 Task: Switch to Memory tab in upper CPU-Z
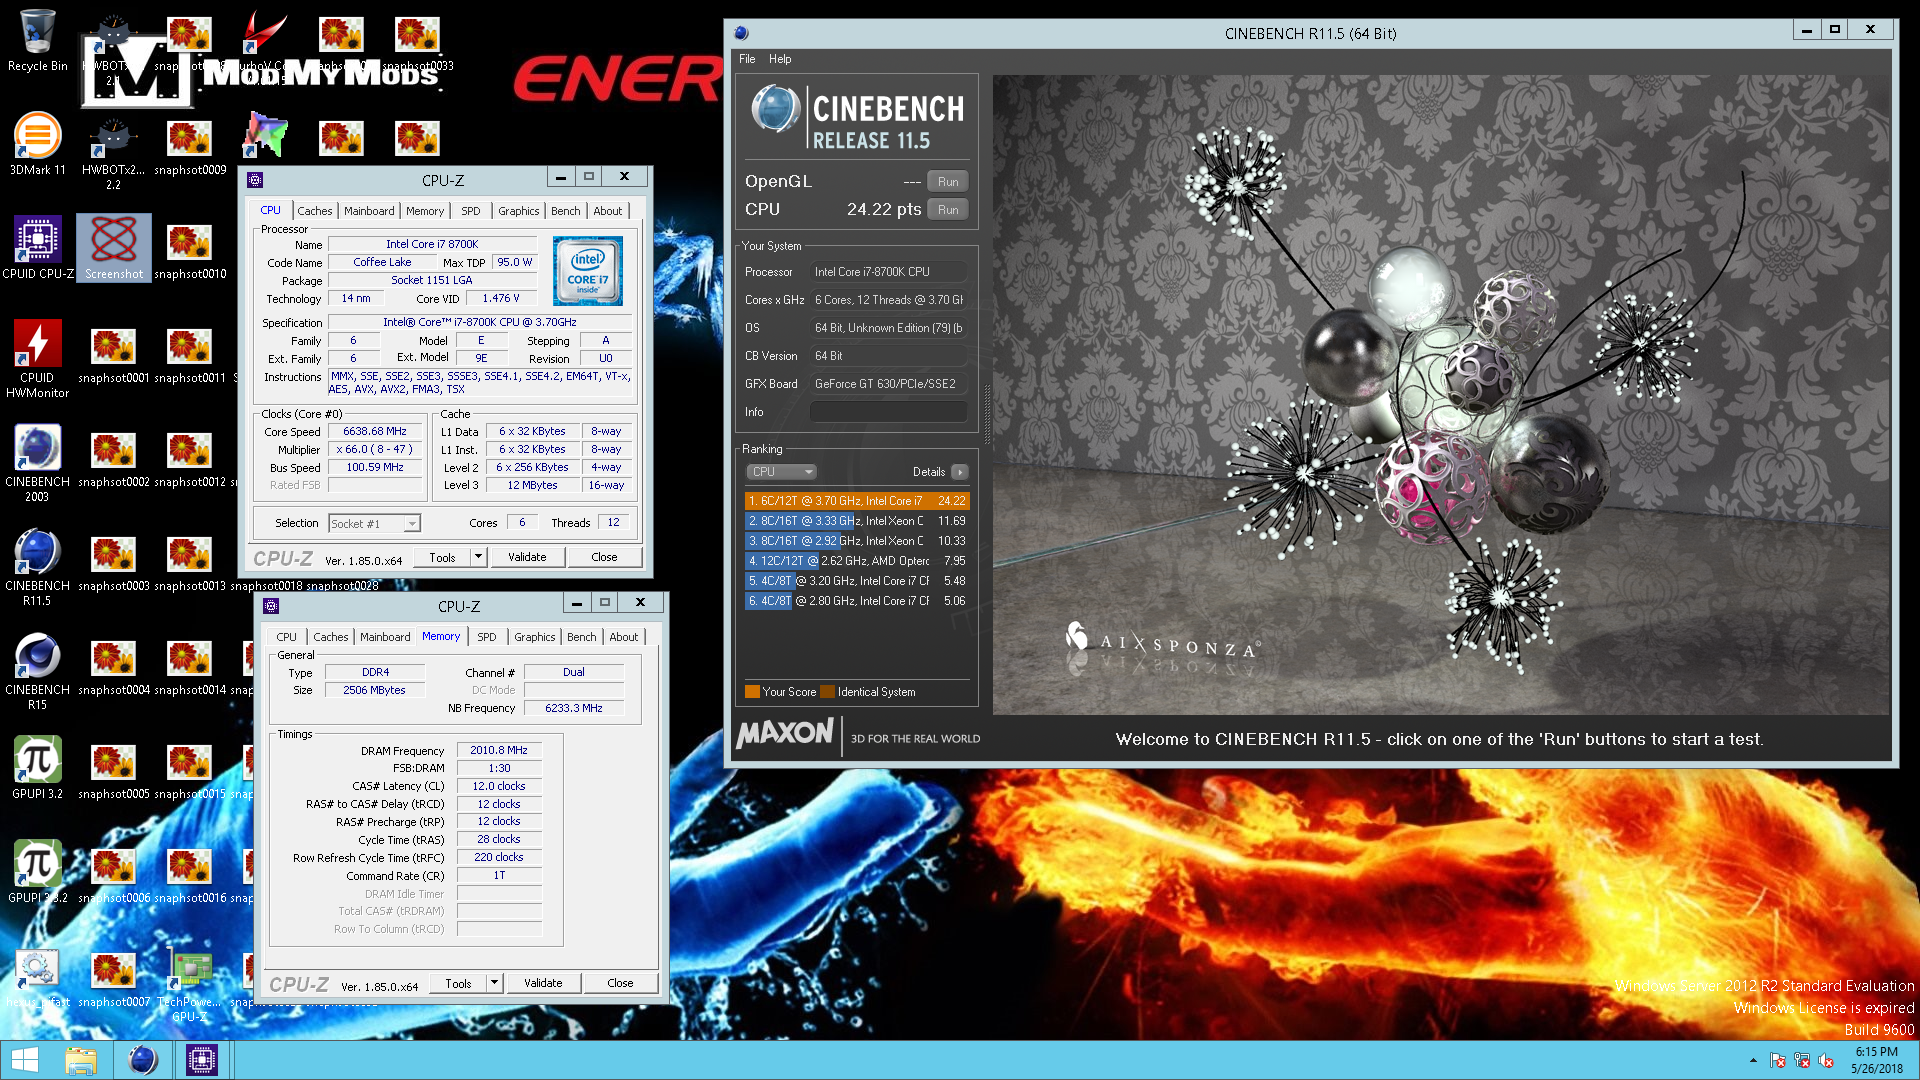(x=425, y=211)
